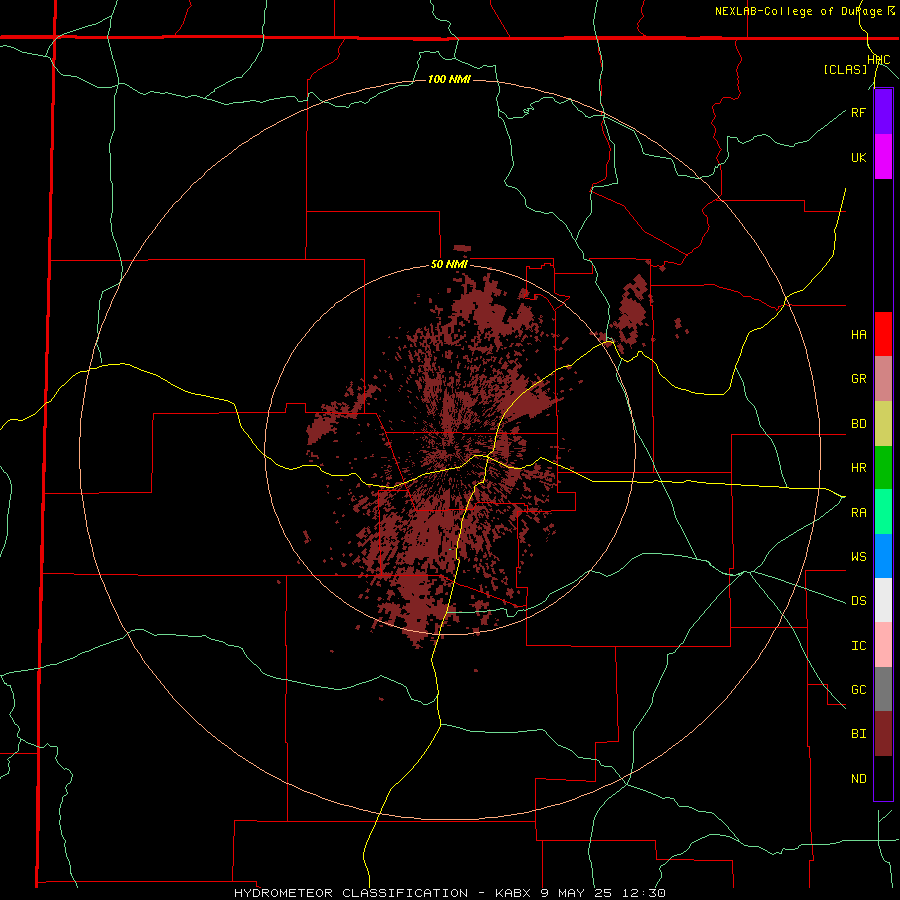Click the UK legend label

click(x=858, y=157)
